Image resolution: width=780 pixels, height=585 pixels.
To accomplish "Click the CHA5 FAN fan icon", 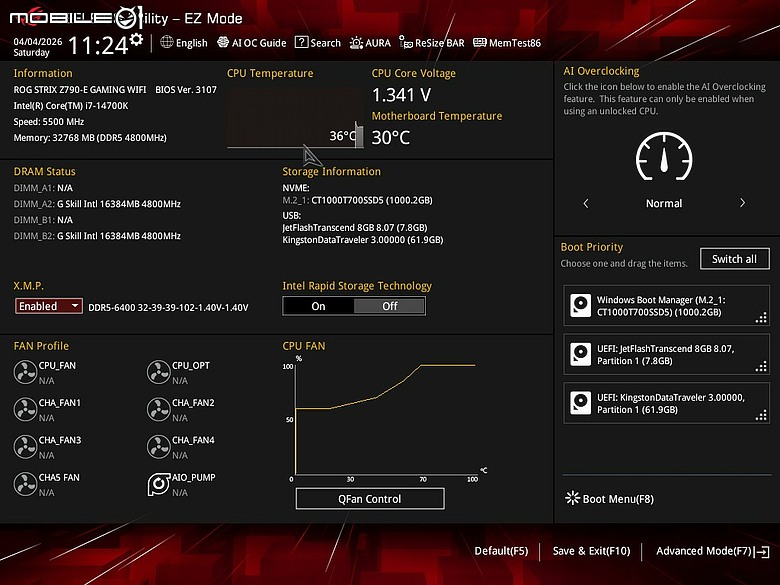I will pyautogui.click(x=25, y=484).
